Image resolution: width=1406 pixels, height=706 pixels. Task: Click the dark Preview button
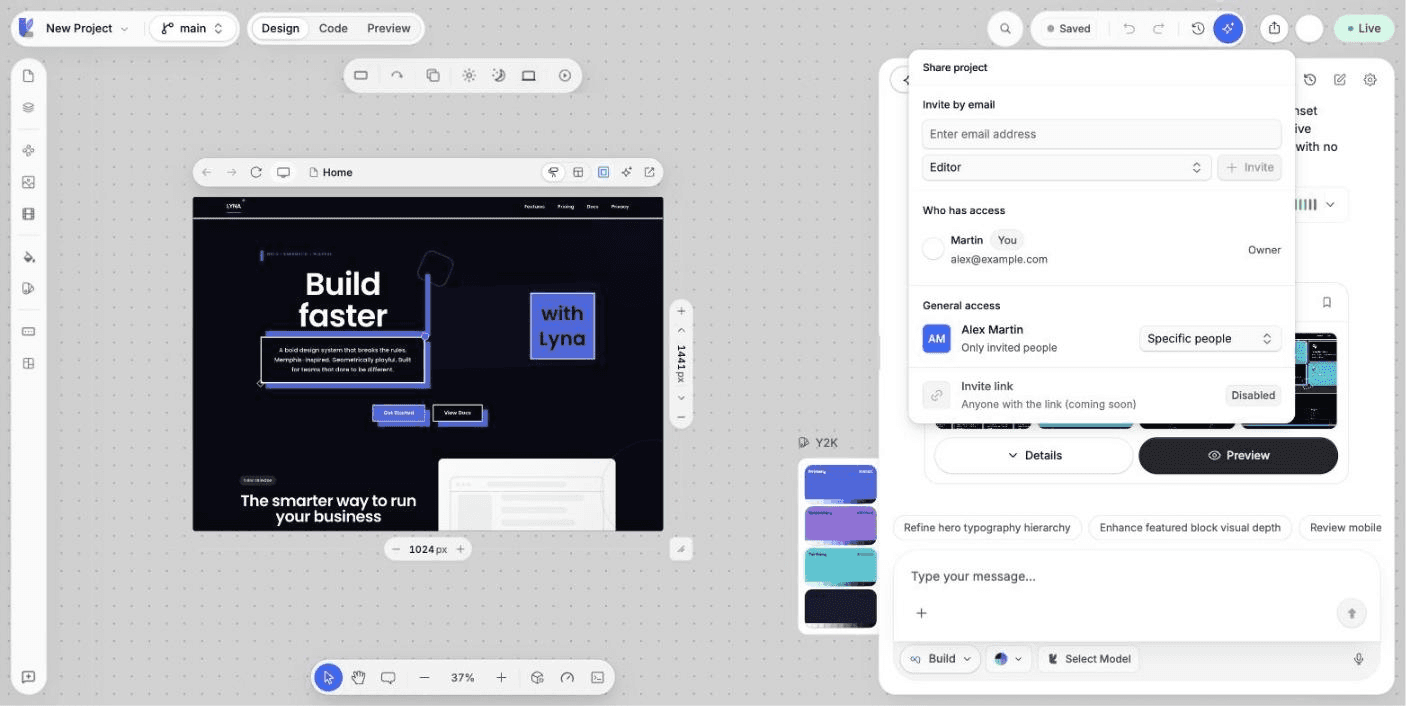pos(1238,455)
